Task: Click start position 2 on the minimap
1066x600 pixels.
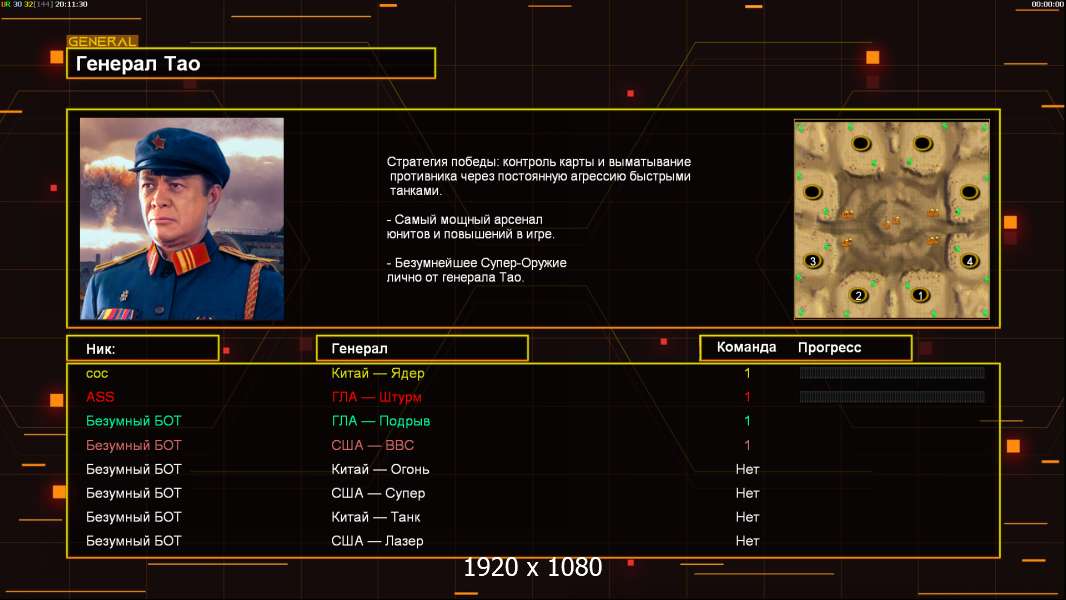Action: tap(859, 296)
